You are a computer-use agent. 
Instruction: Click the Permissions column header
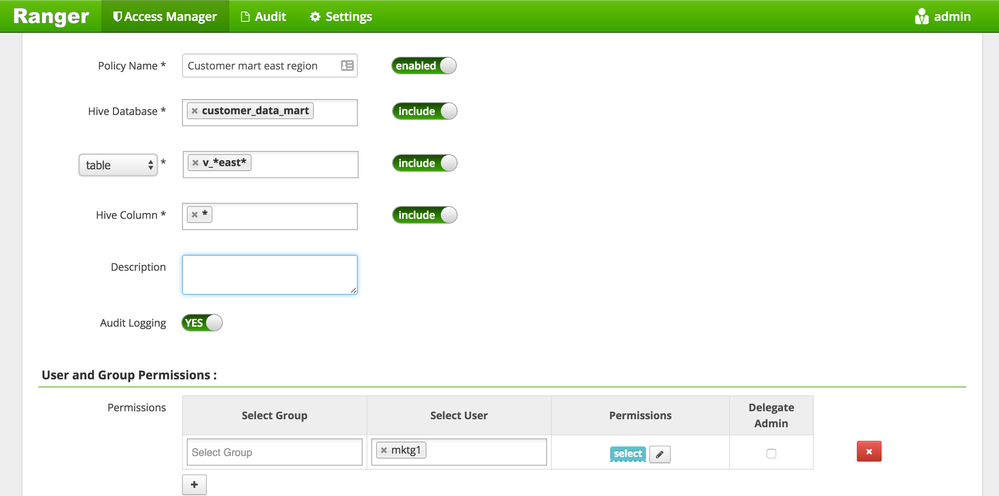640,415
